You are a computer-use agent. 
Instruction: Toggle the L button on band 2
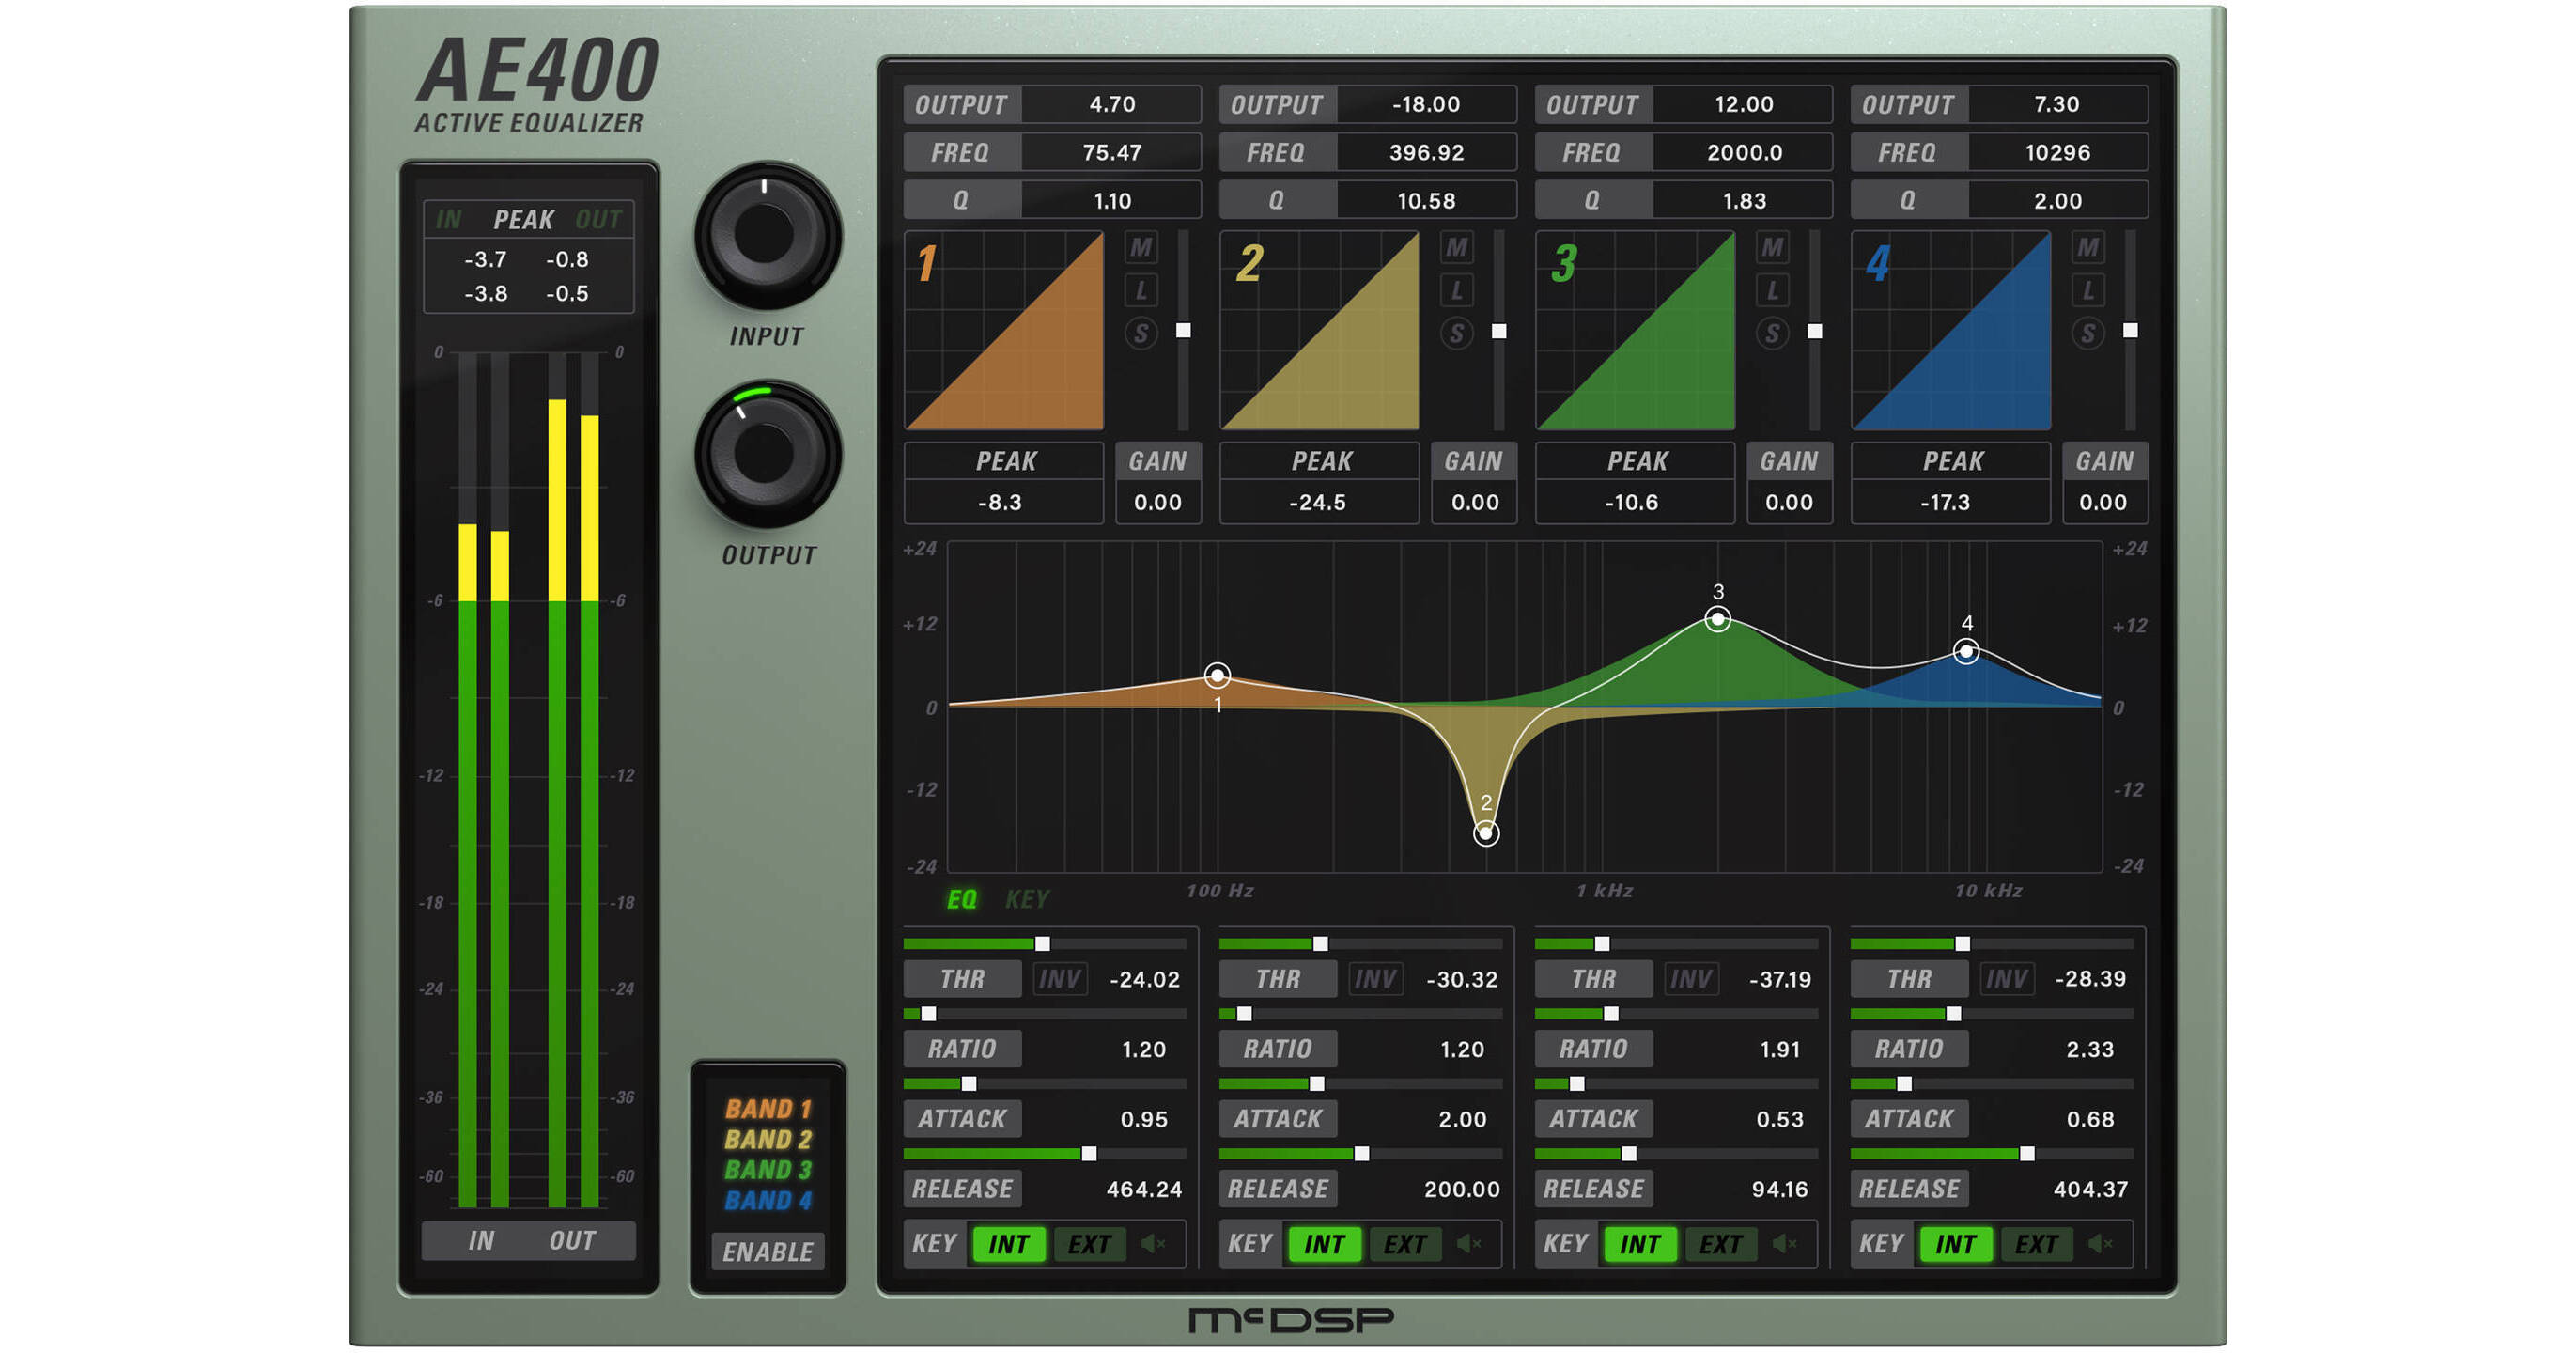1457,291
